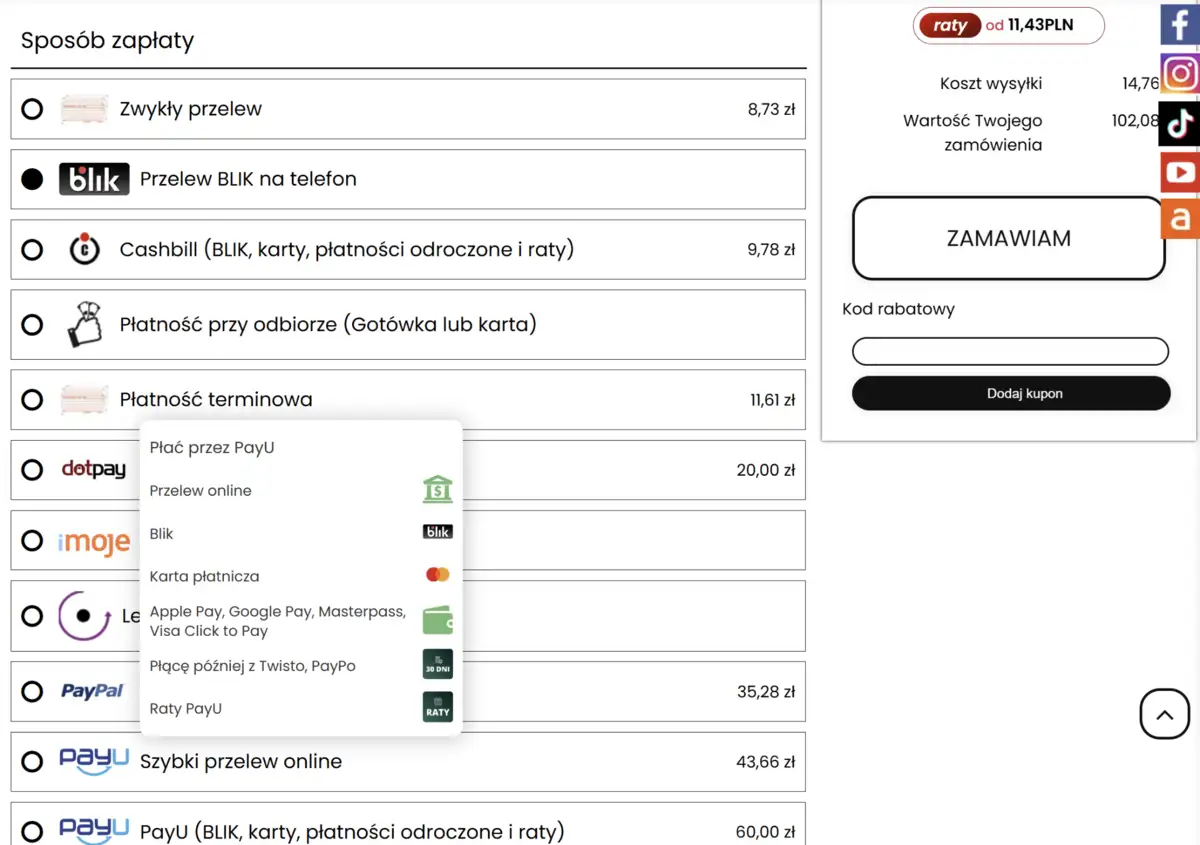Click the Sposób zapłaty heading
Screen dimensions: 1200x845
(x=107, y=41)
